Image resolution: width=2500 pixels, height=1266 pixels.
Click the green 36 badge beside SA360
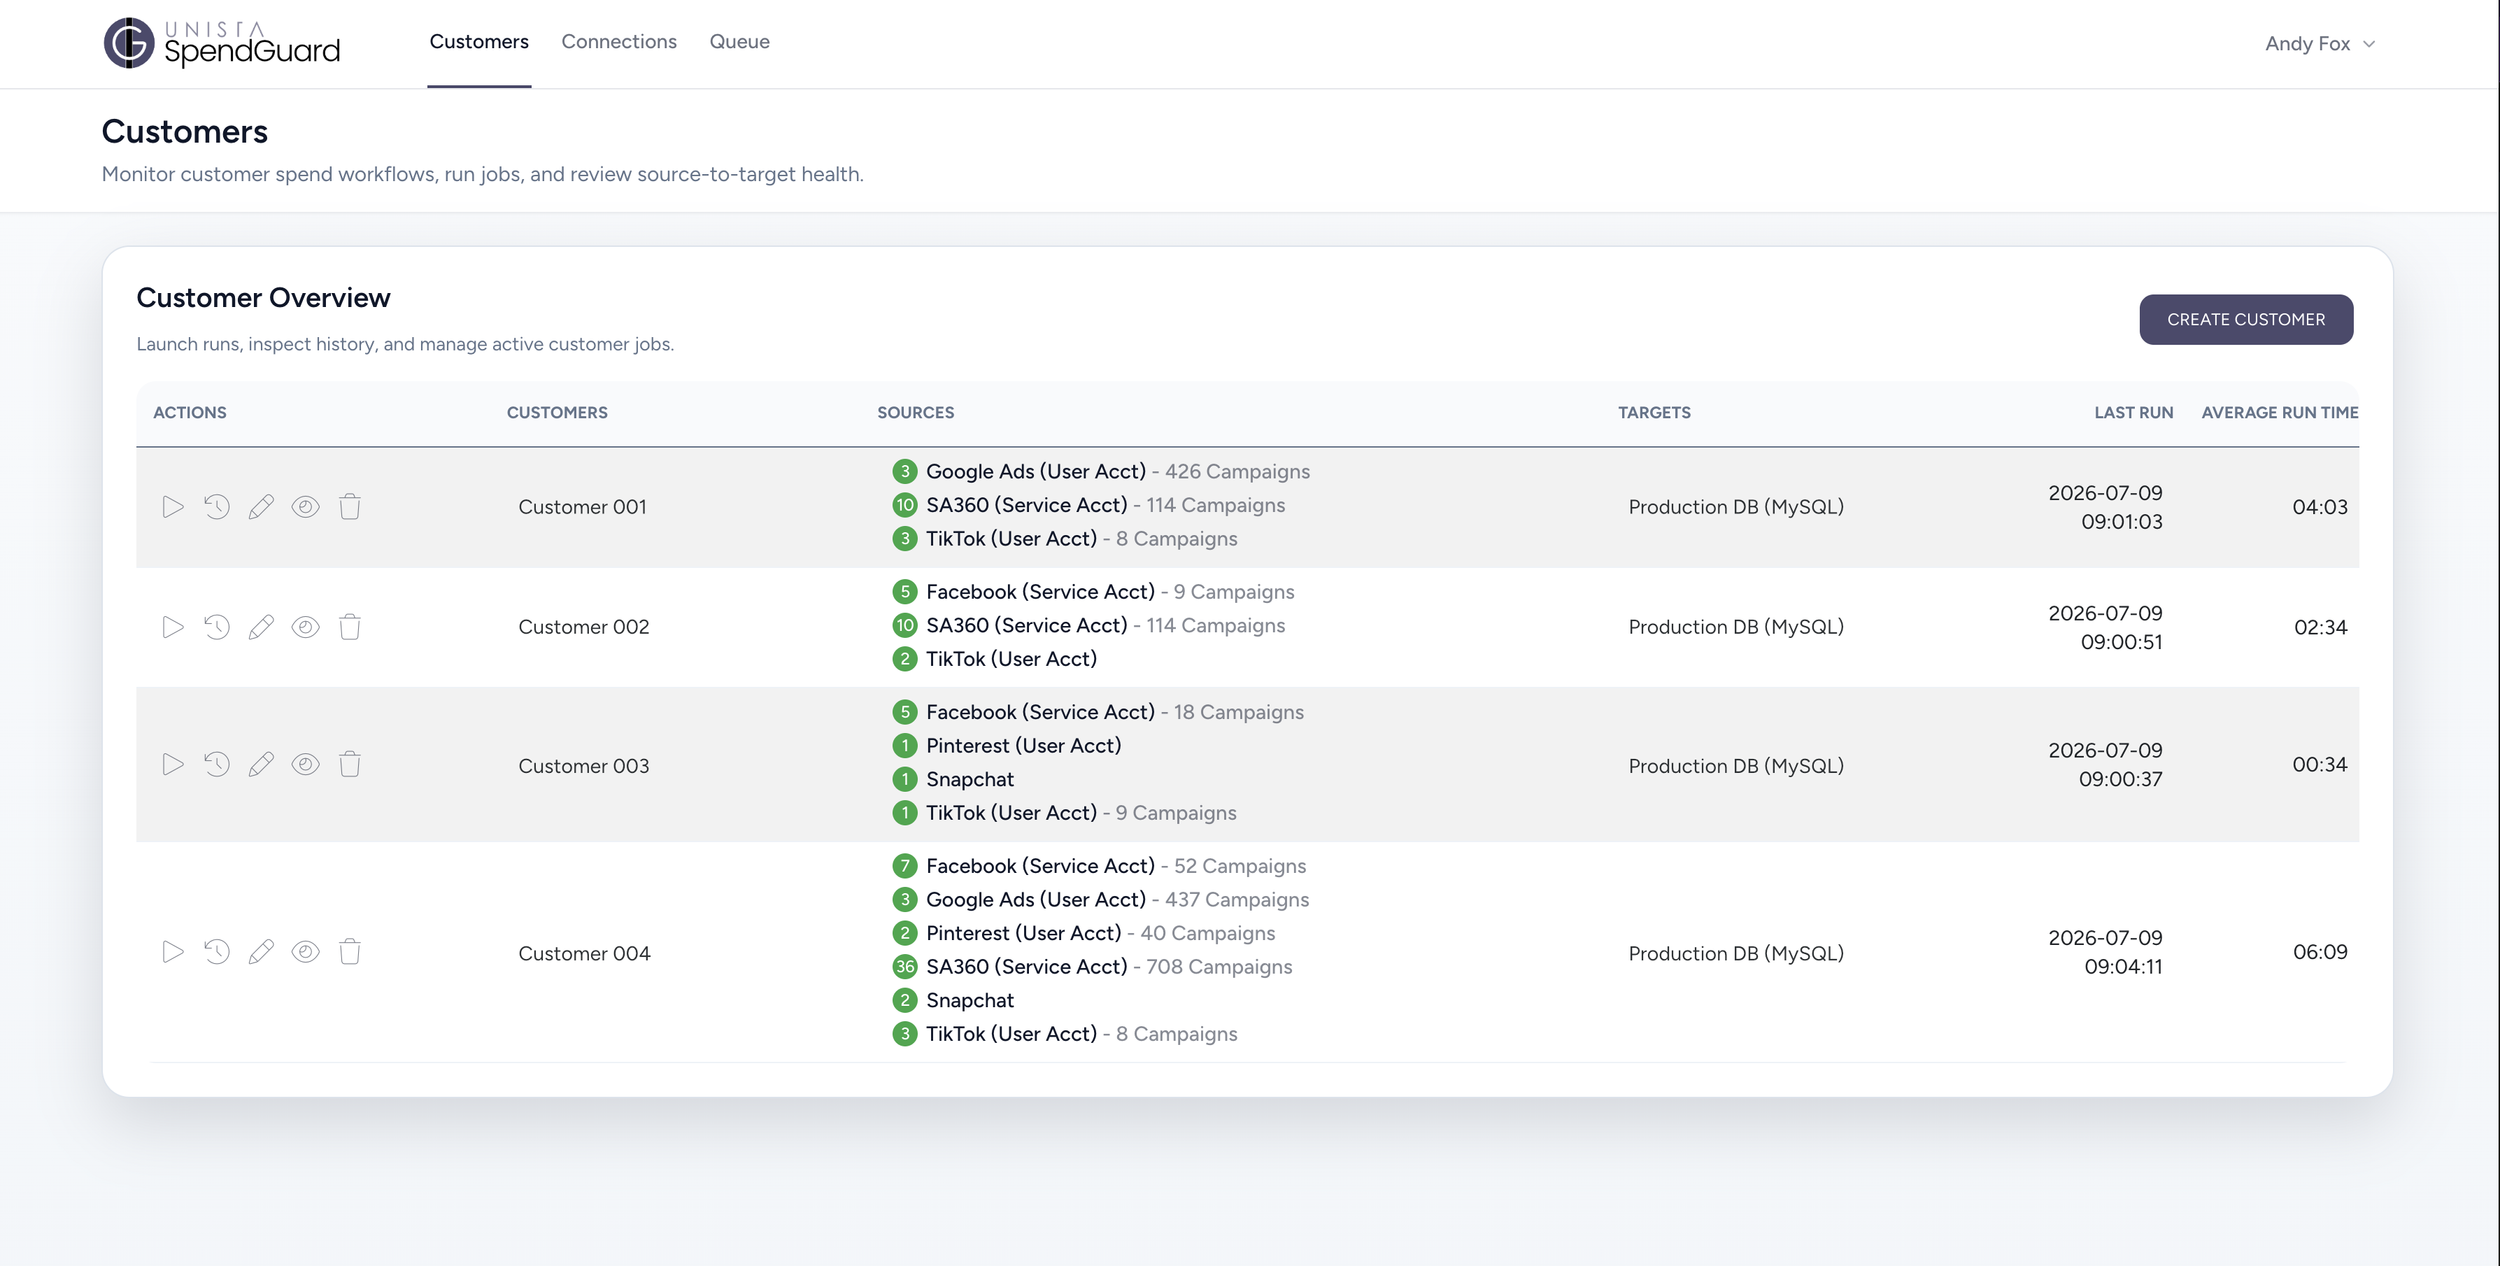(905, 967)
